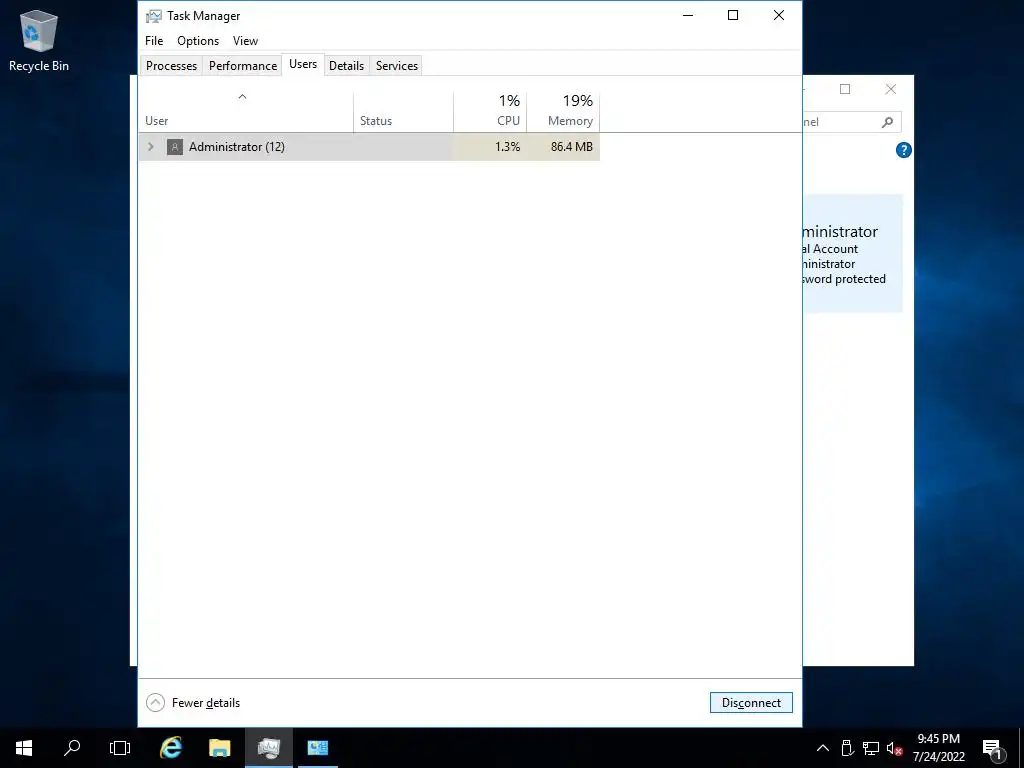Open the network tray icon

[871, 748]
